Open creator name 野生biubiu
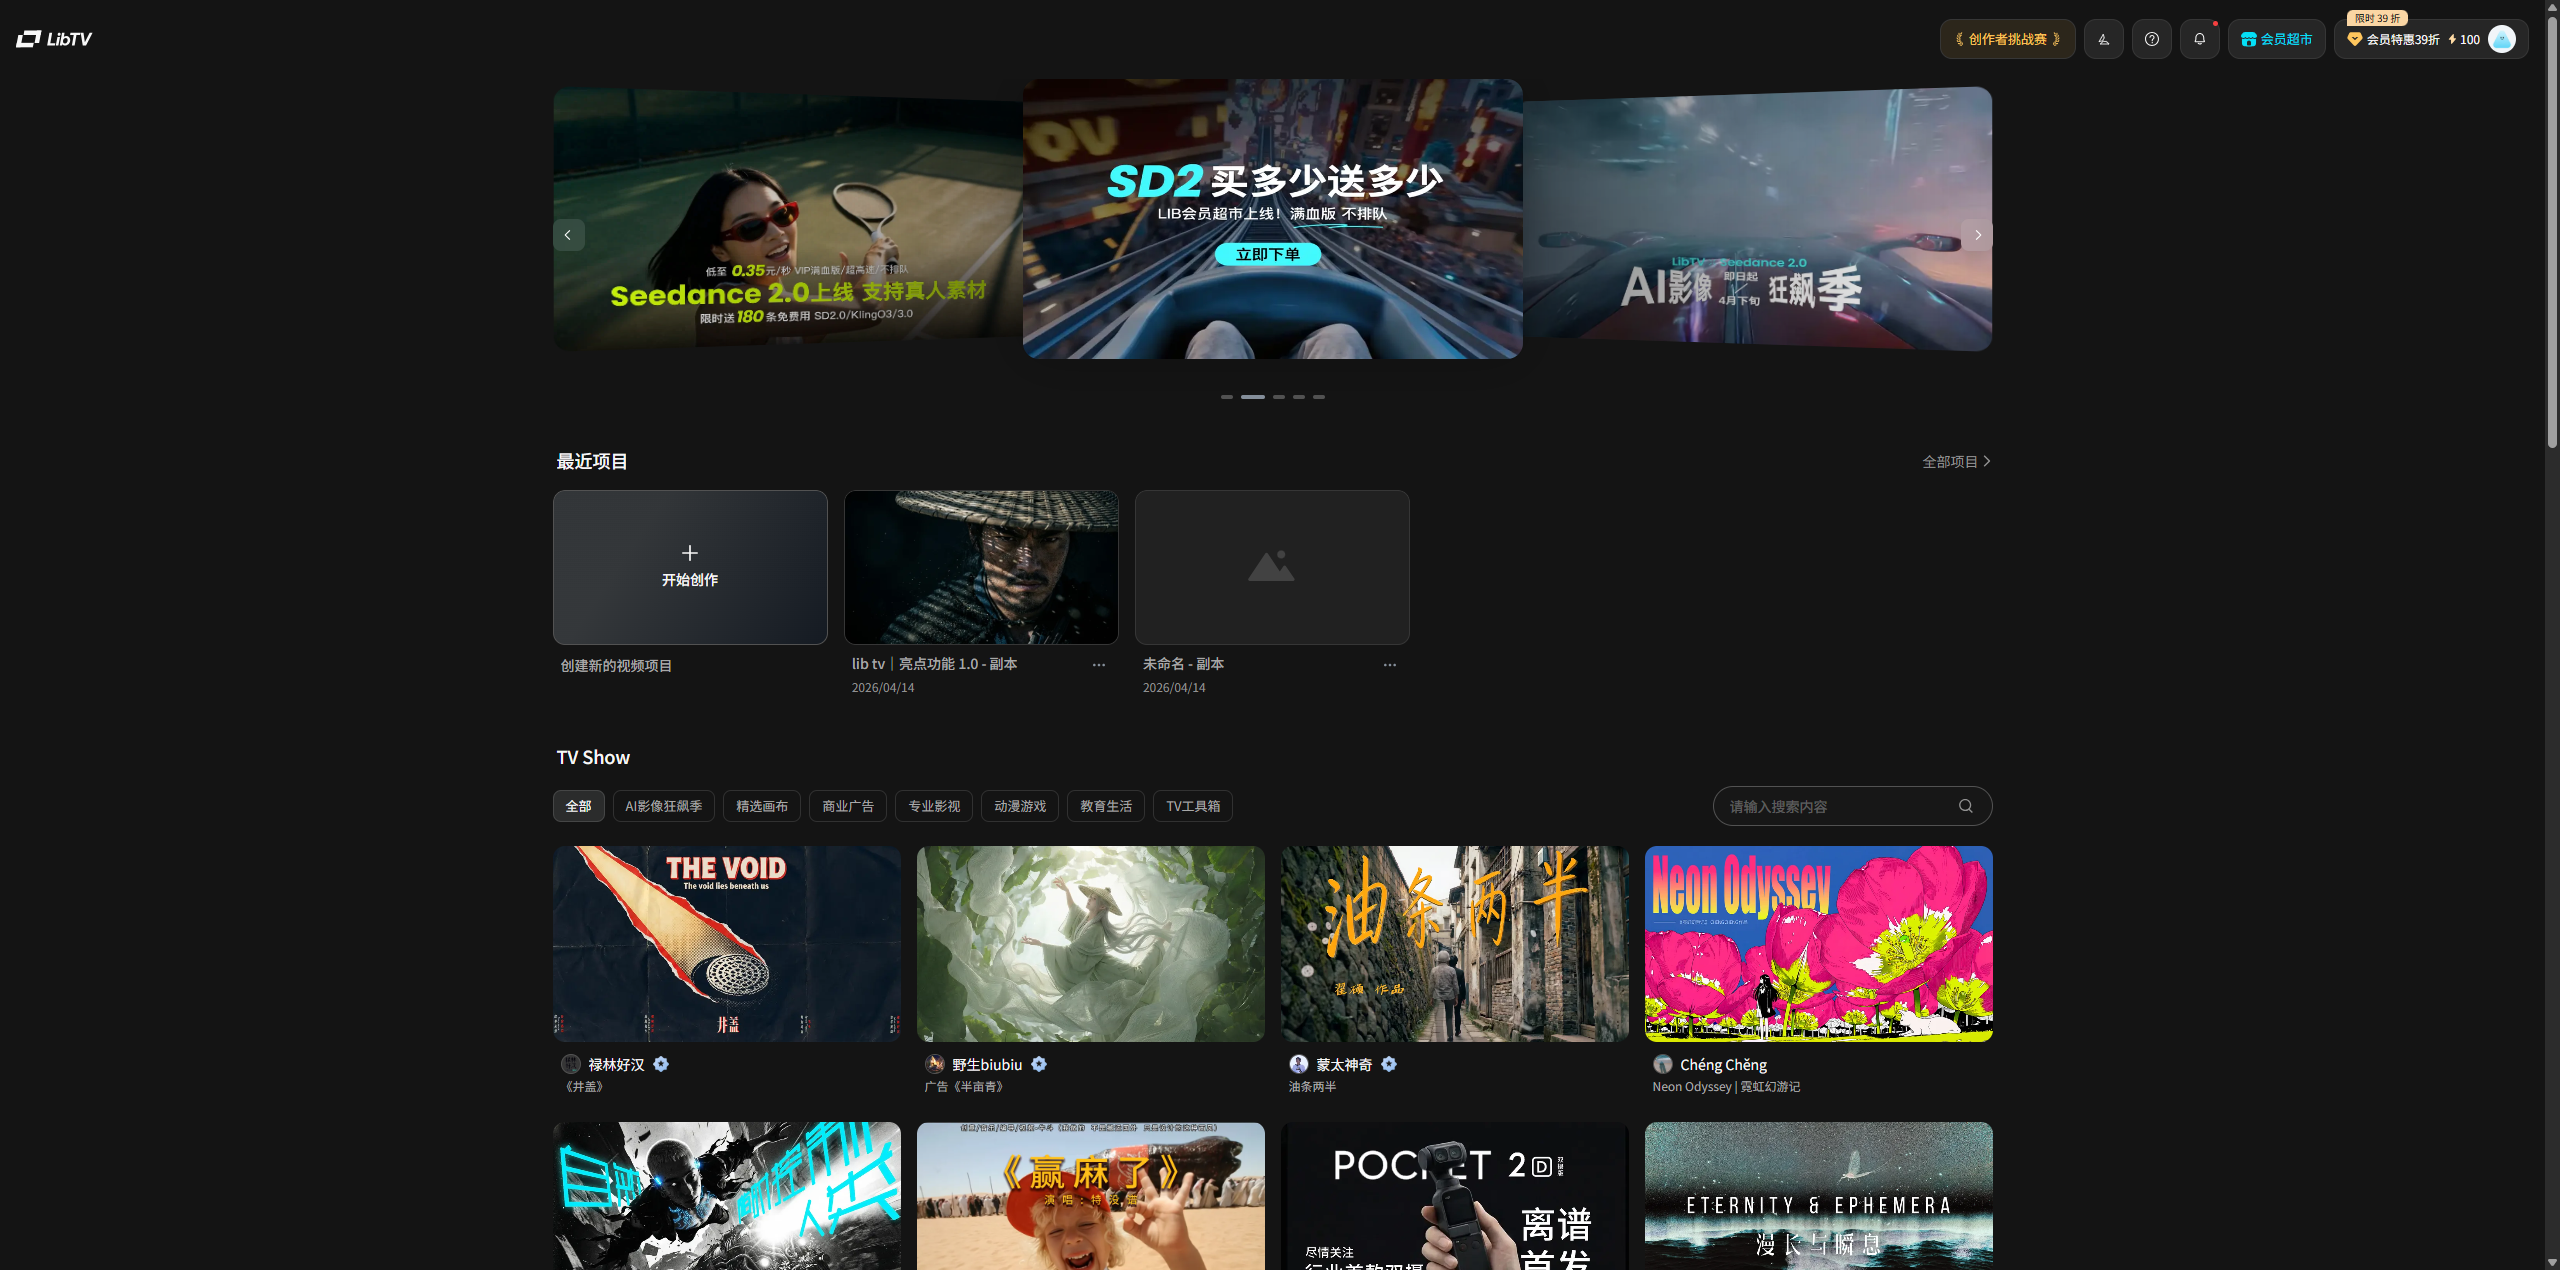This screenshot has width=2560, height=1270. 987,1065
